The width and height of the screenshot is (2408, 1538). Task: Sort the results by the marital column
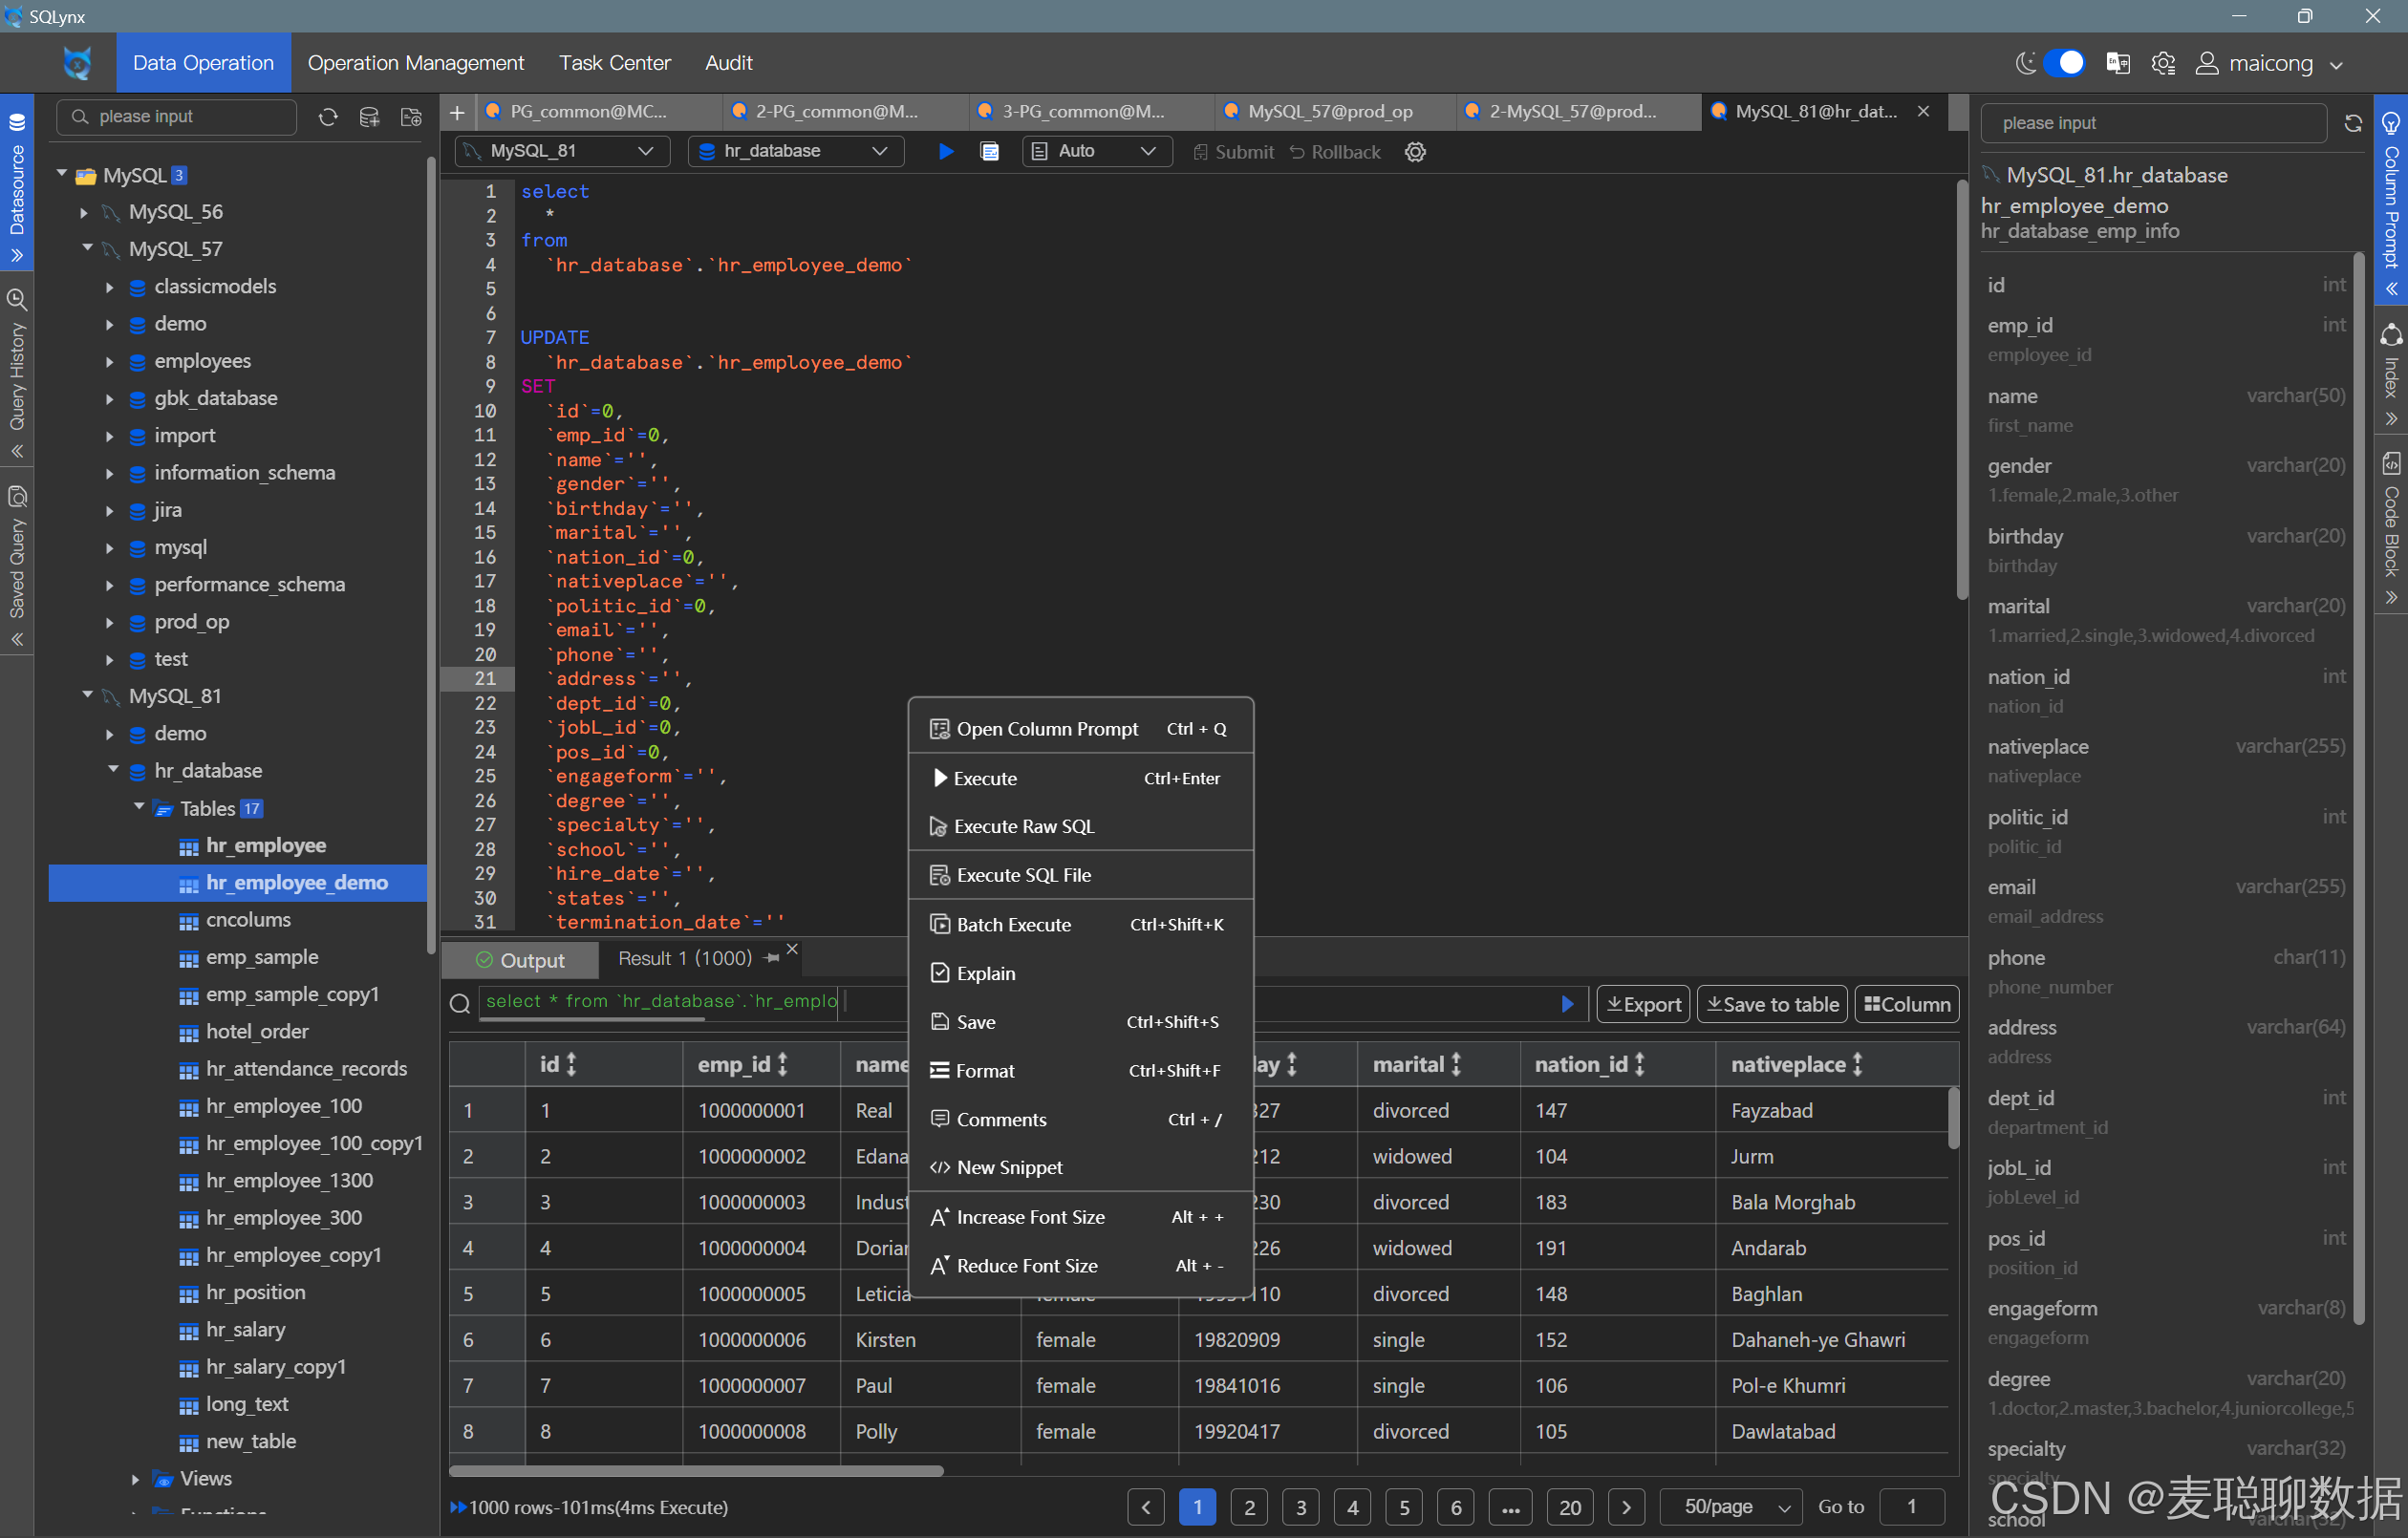pos(1456,1064)
